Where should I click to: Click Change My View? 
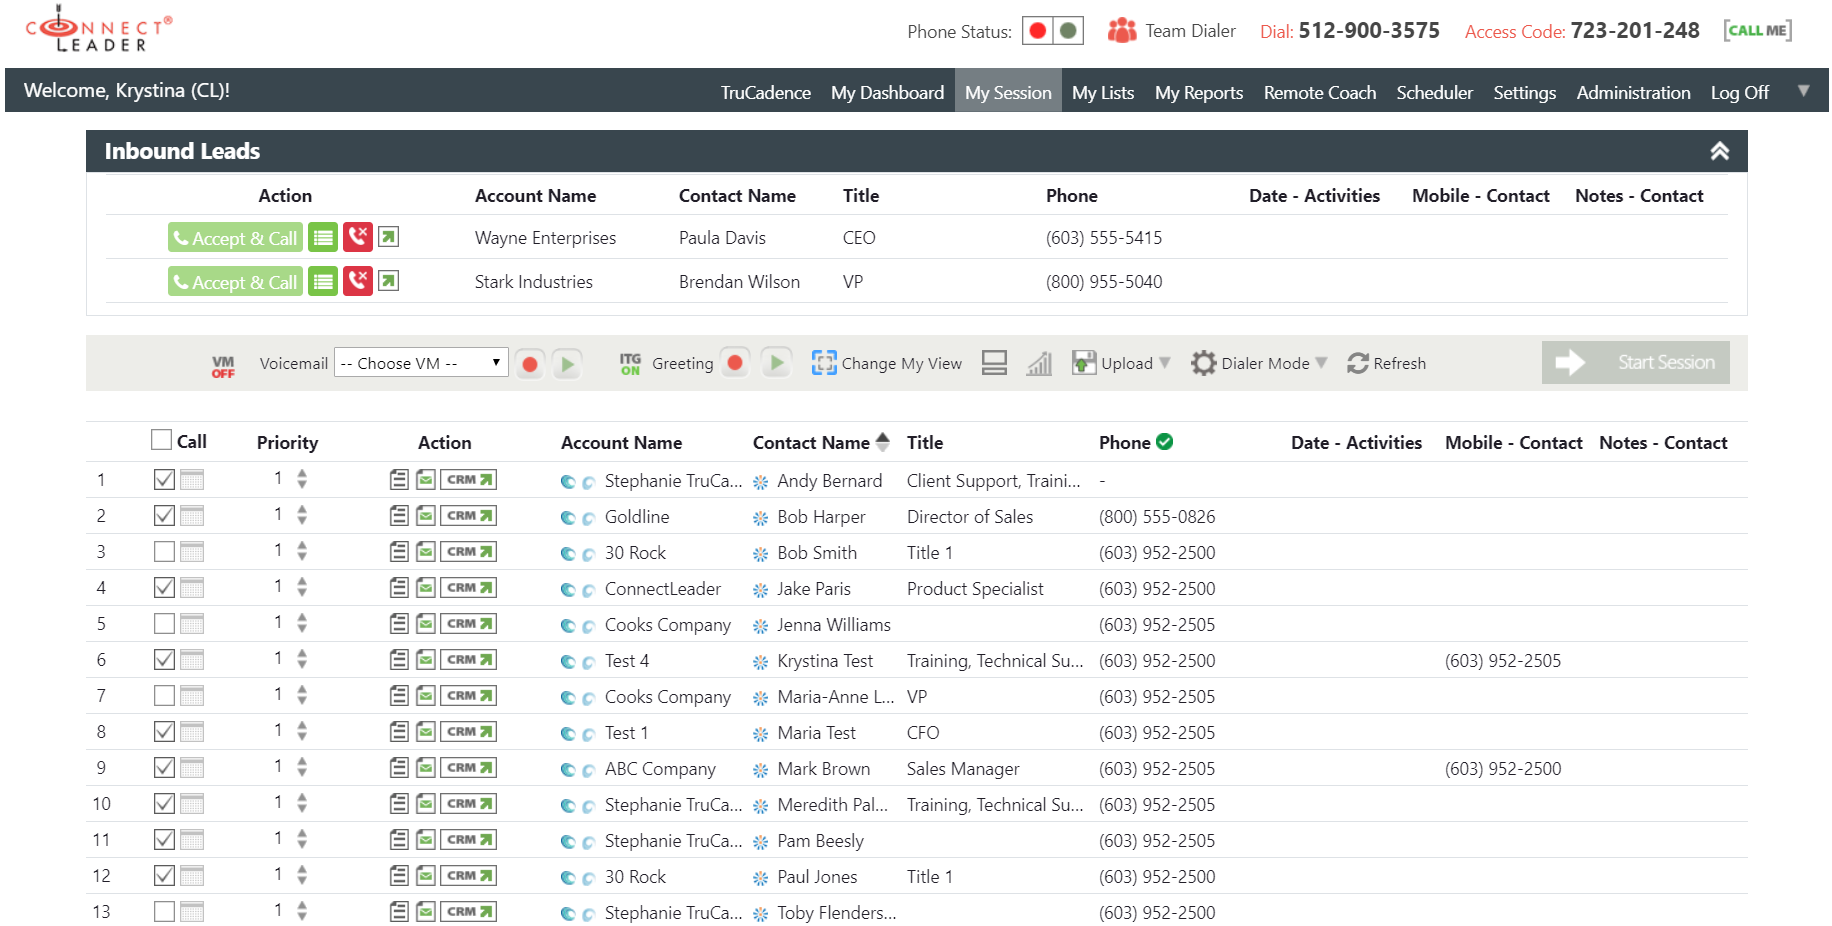(887, 363)
